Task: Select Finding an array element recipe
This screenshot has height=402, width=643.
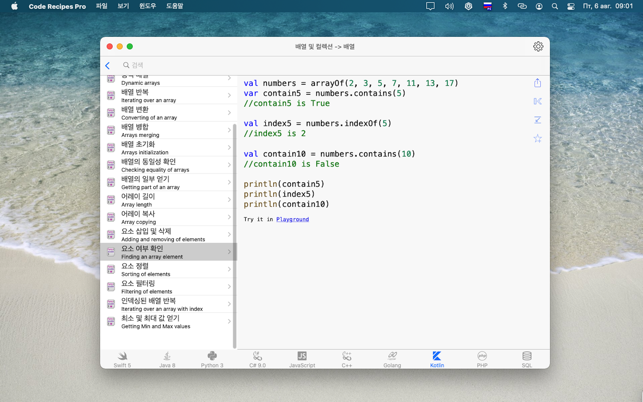Action: click(x=168, y=252)
